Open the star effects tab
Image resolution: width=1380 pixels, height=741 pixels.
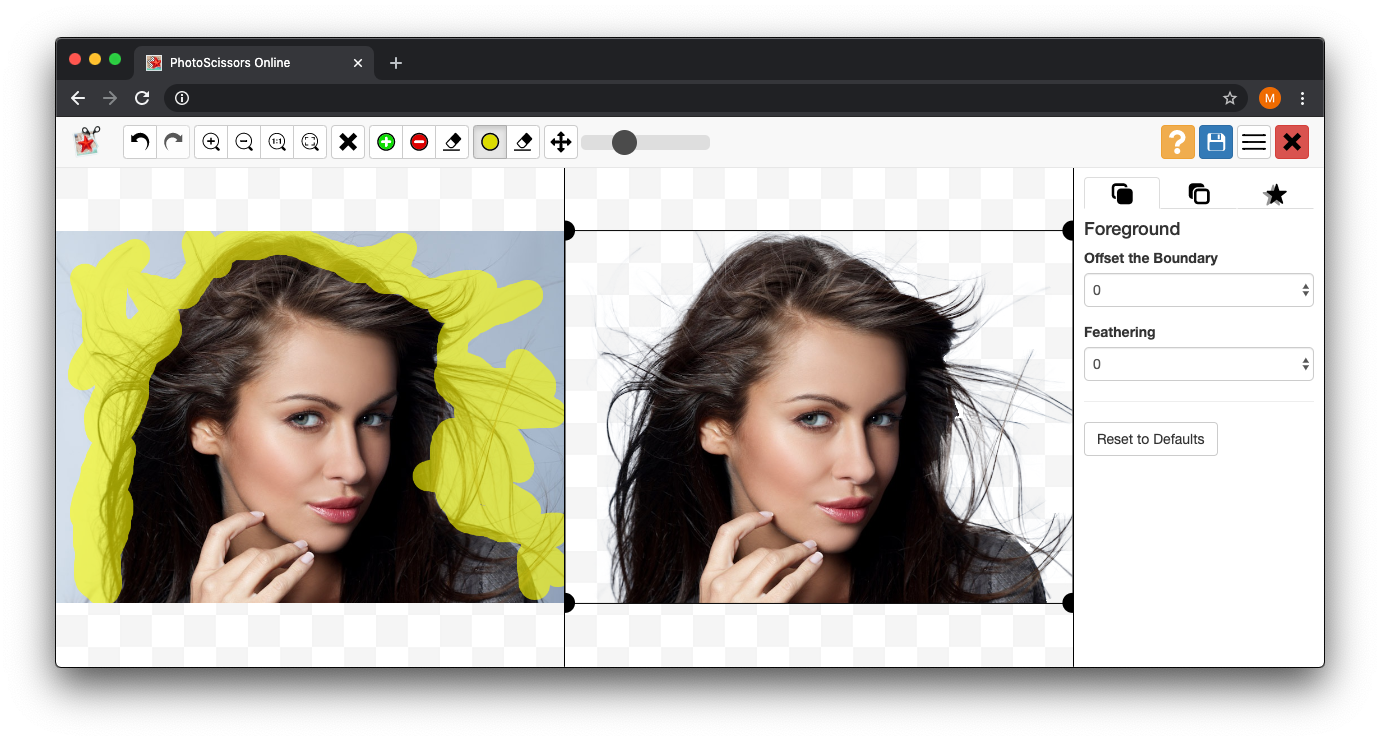point(1275,193)
